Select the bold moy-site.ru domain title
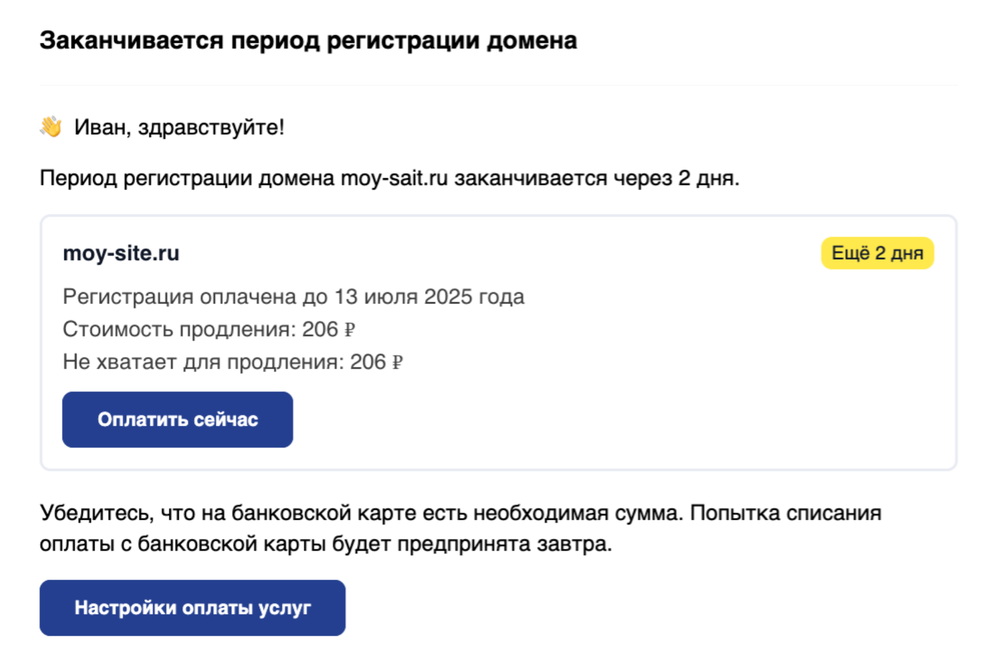 click(121, 254)
